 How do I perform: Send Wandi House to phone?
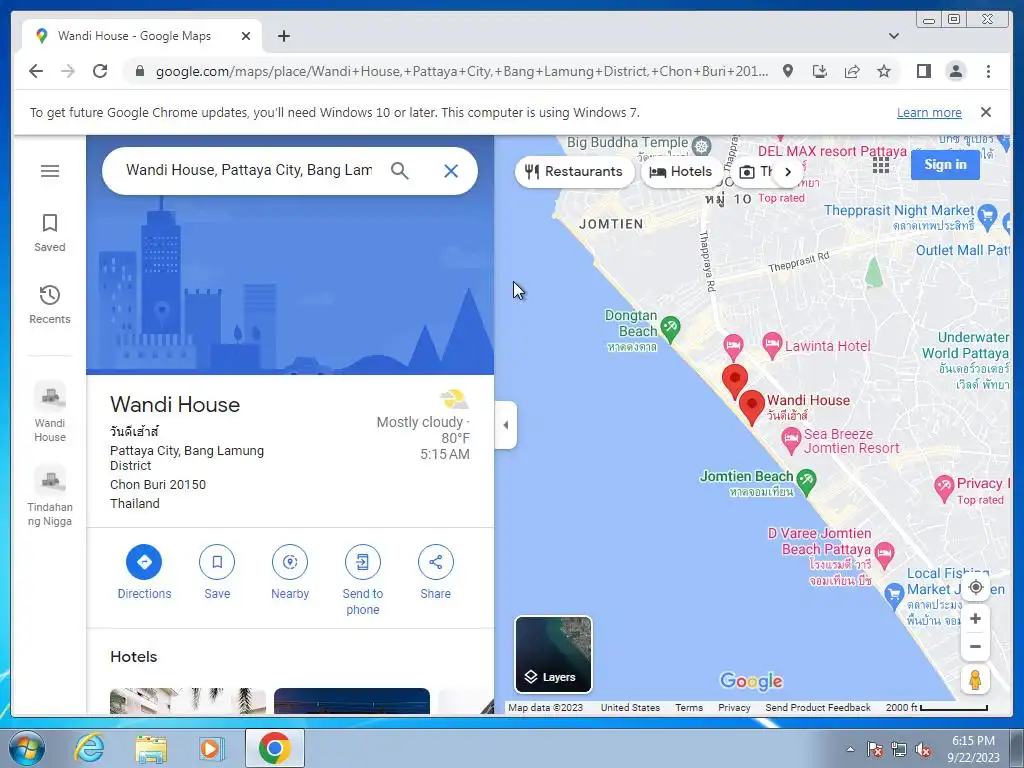tap(362, 581)
